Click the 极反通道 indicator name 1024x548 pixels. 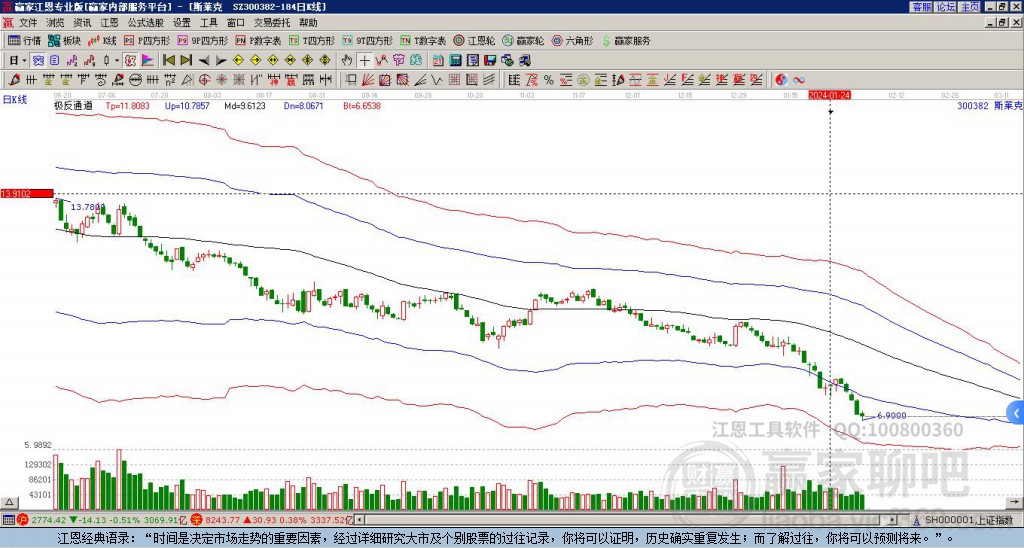tap(73, 105)
